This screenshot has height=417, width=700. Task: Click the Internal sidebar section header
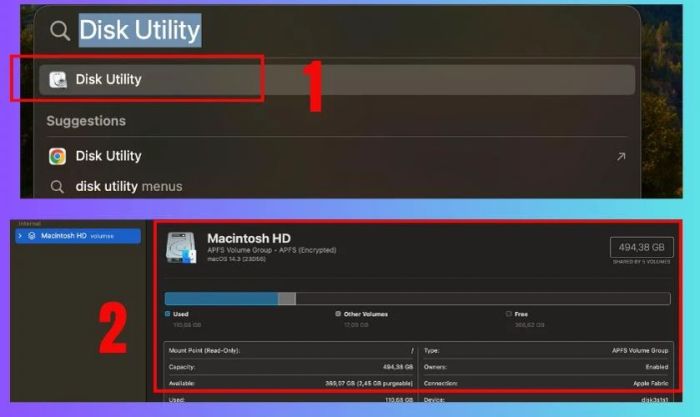coord(29,223)
